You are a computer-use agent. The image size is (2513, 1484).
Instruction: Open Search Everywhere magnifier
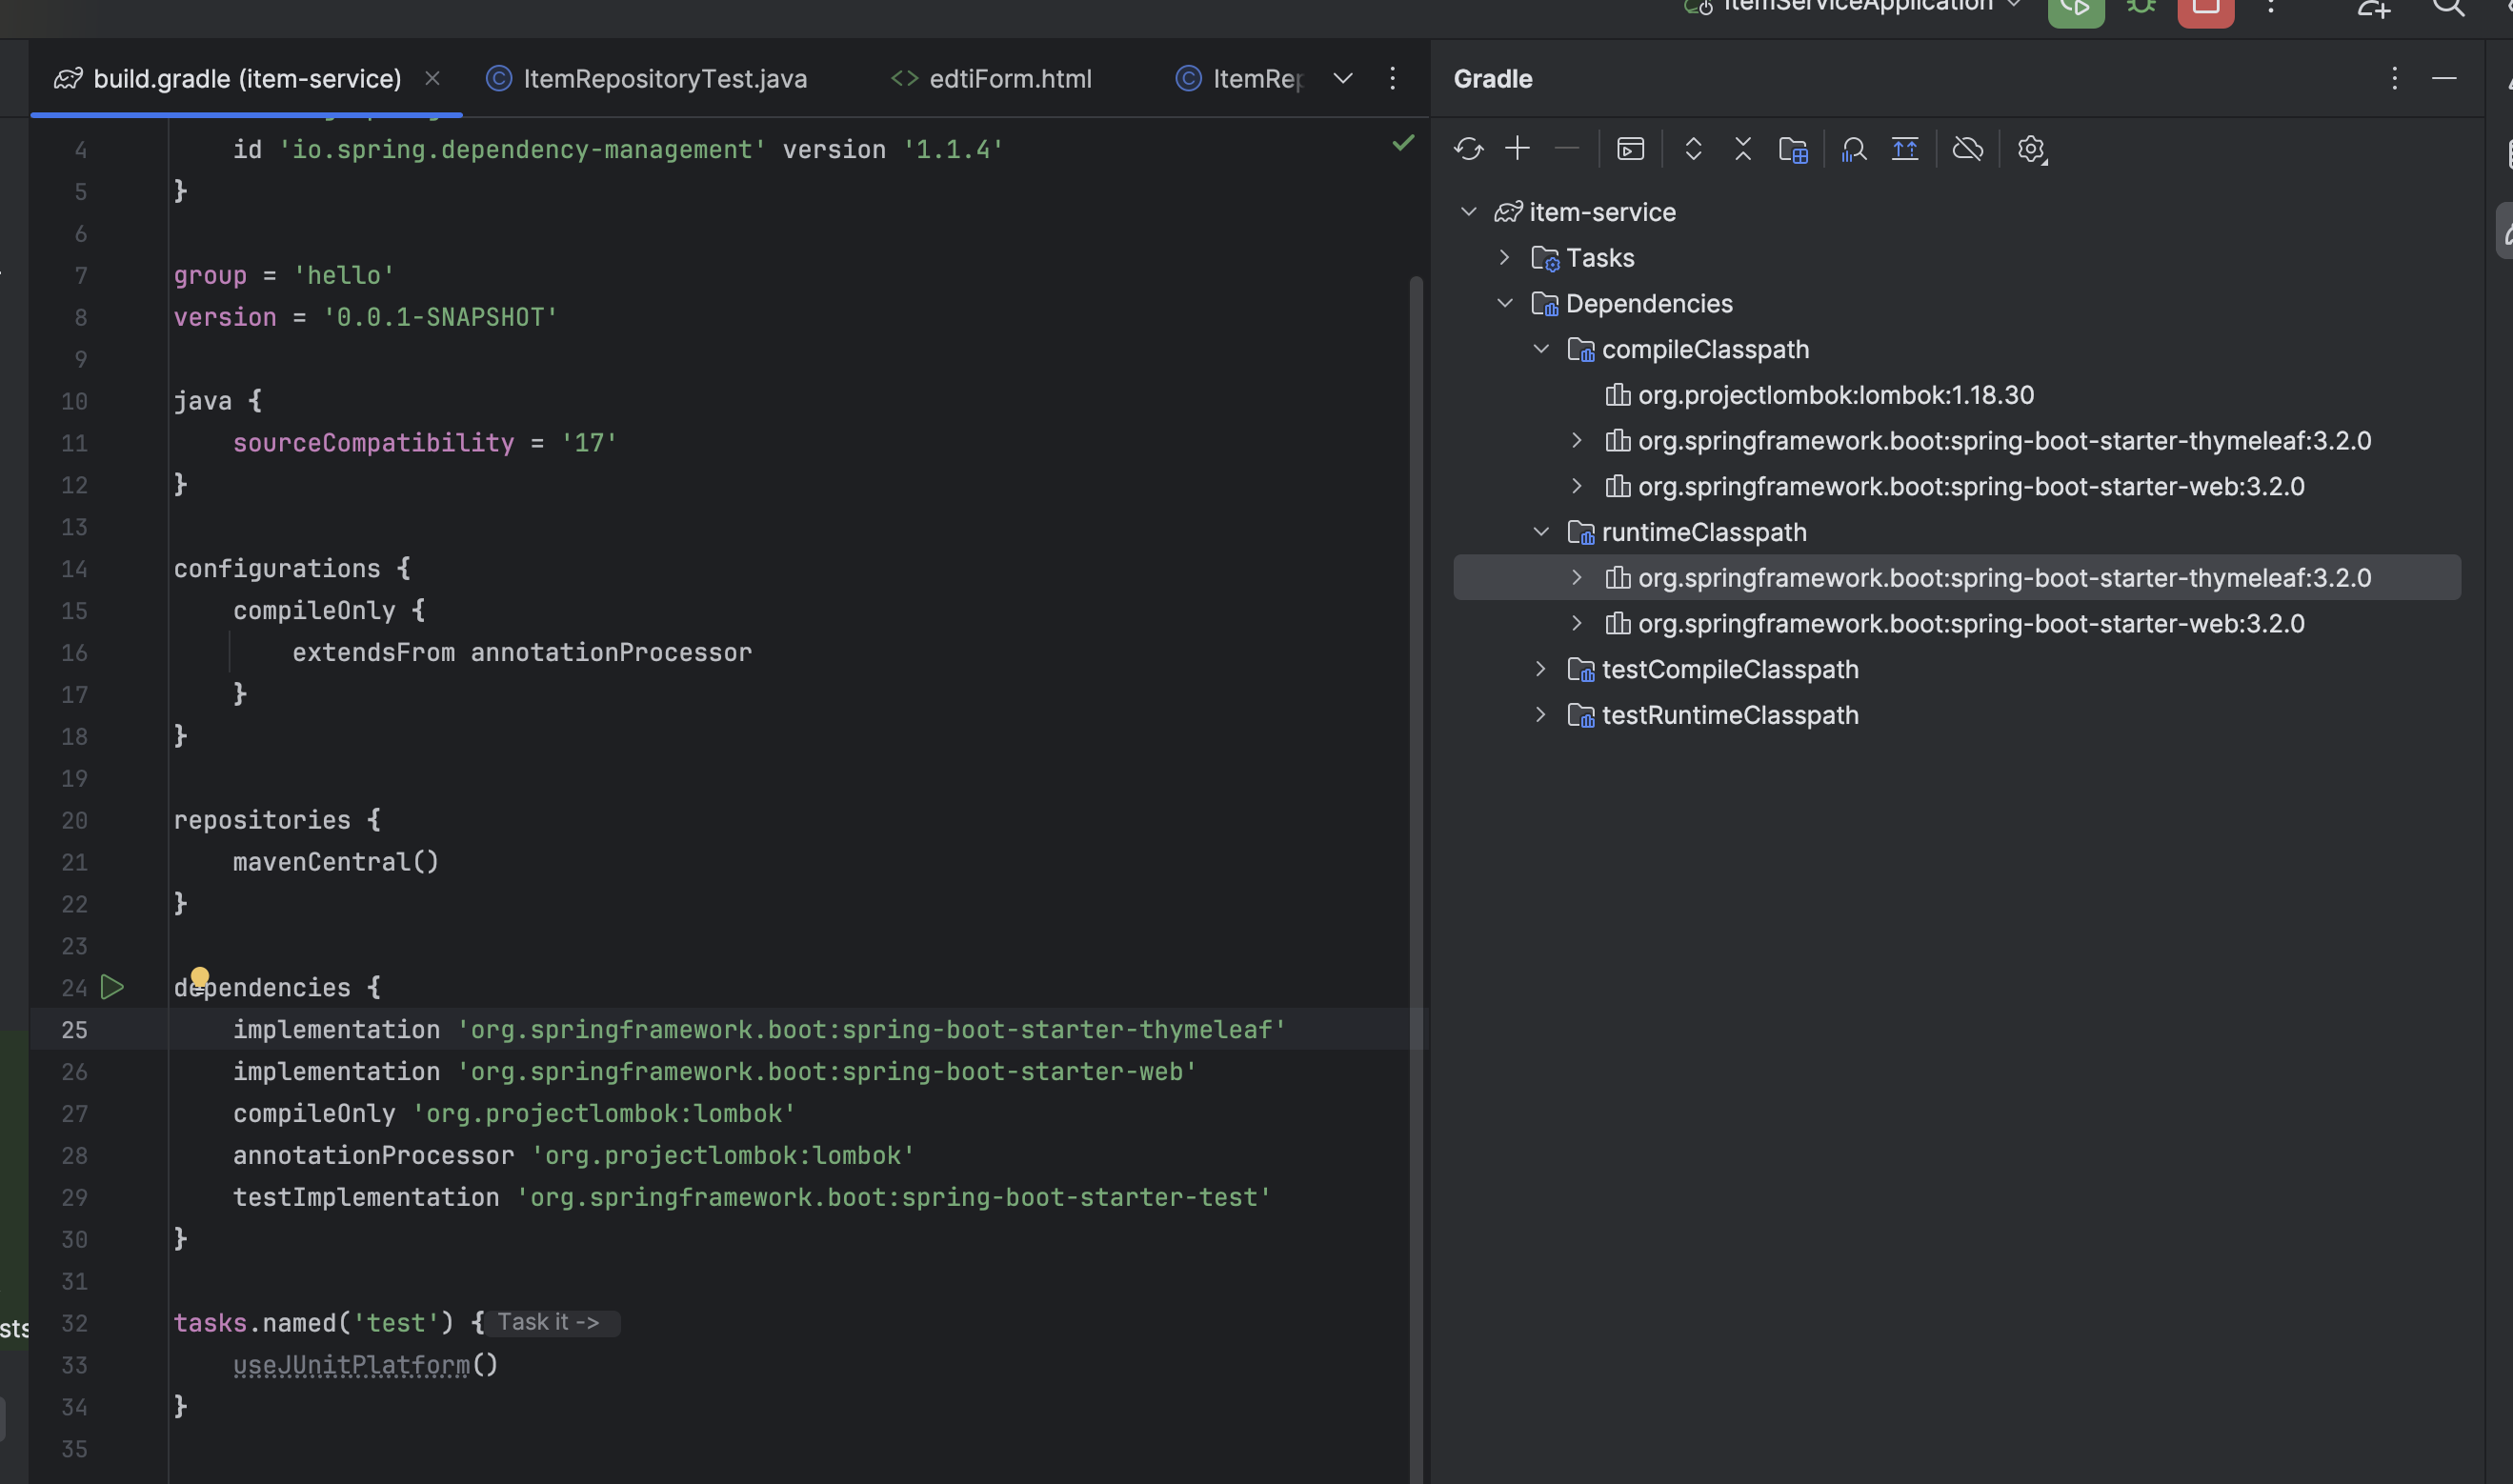tap(2449, 8)
